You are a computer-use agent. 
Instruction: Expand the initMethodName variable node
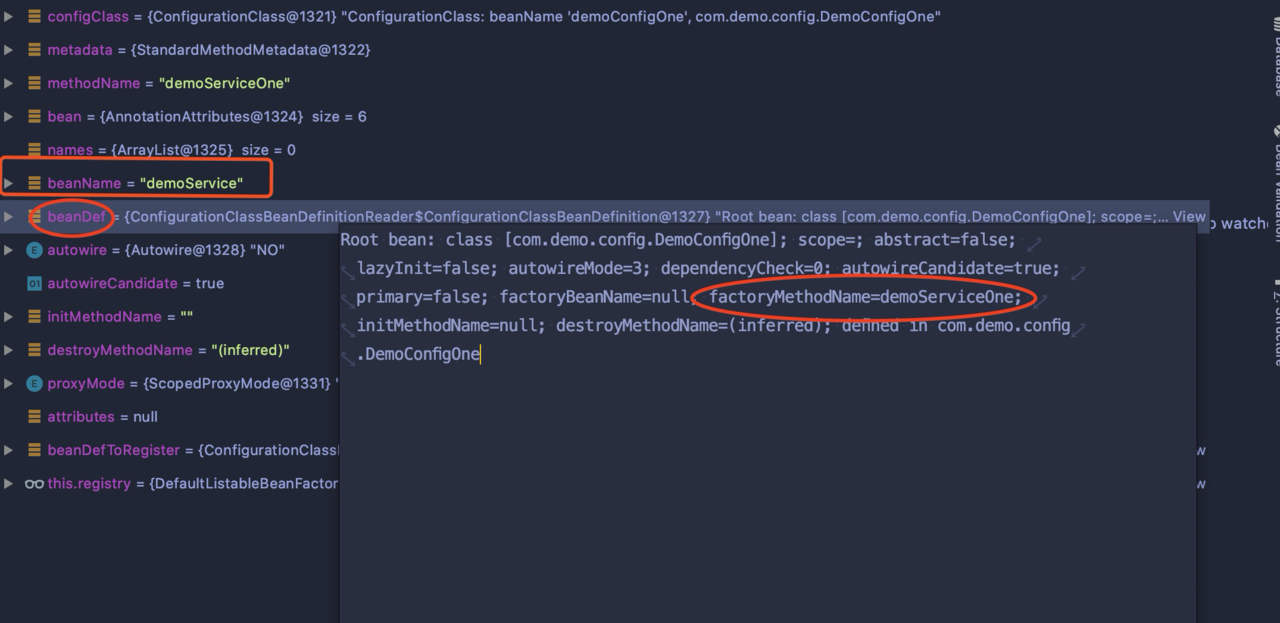pos(8,316)
